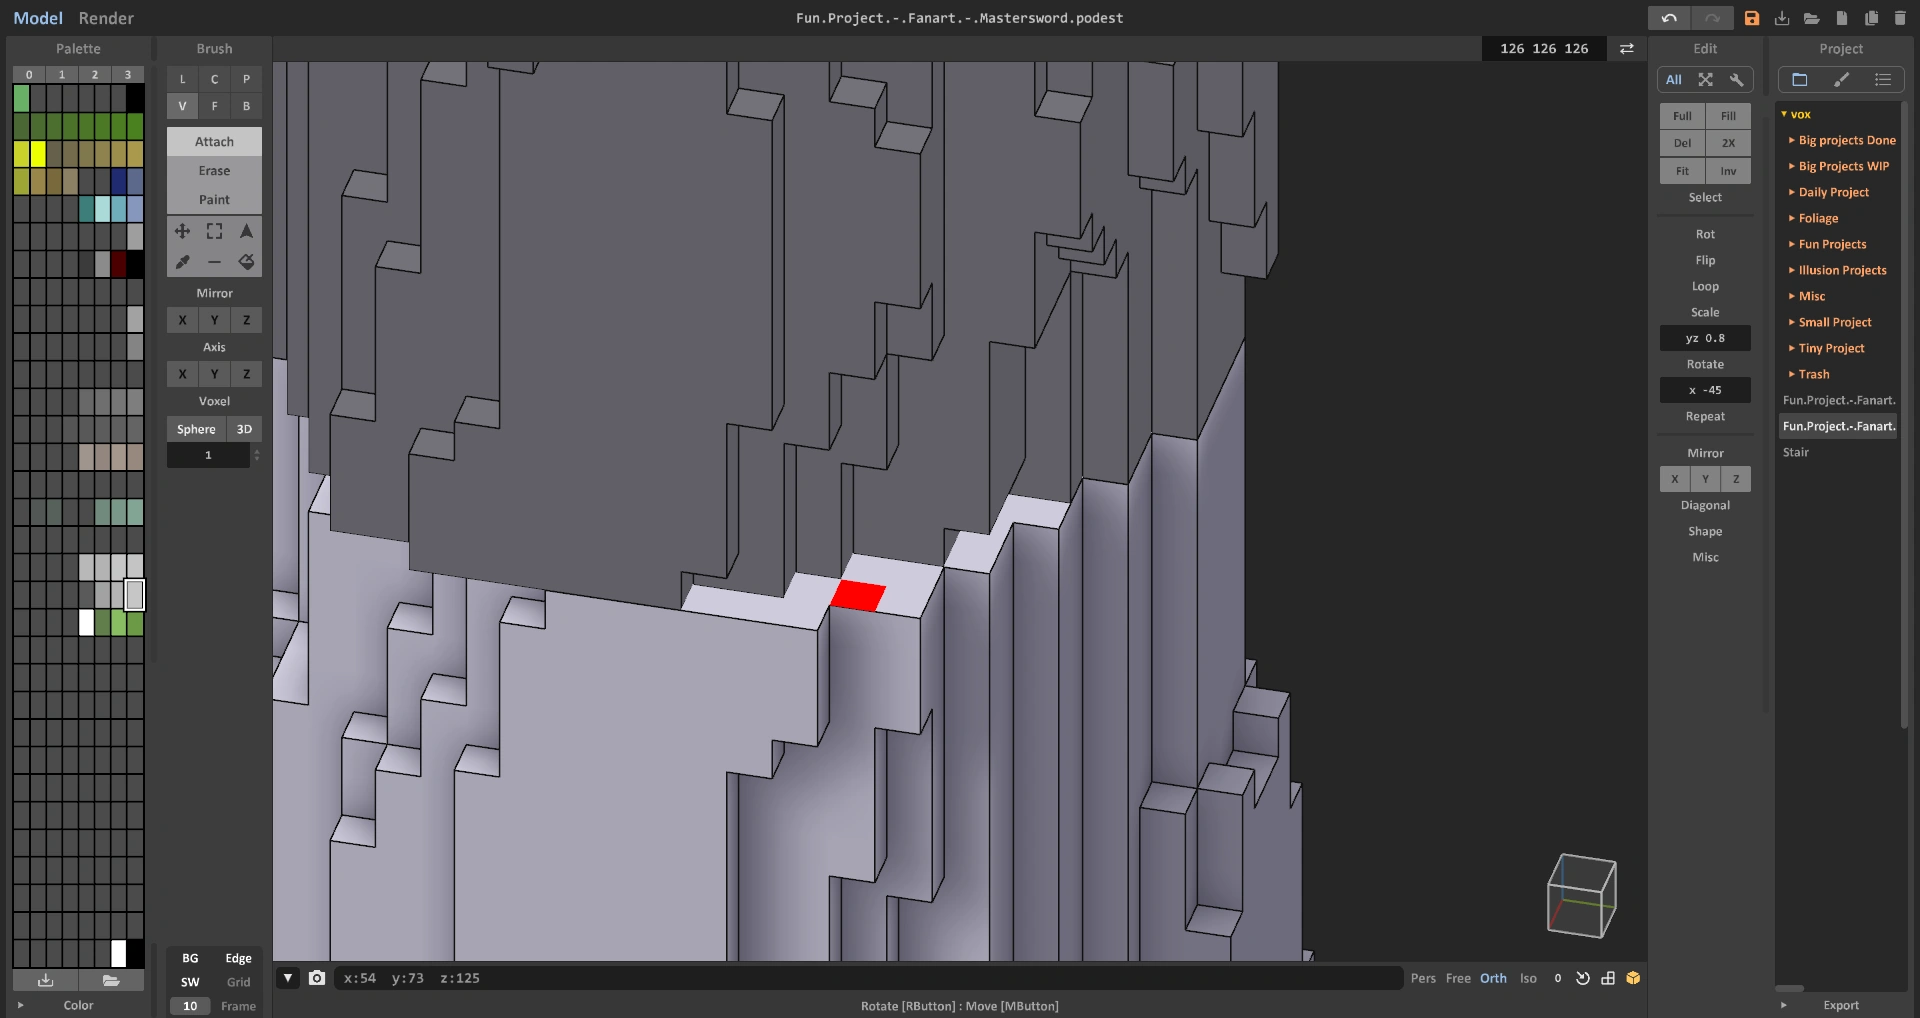
Task: Click the swap arrows beside model size
Action: (1627, 48)
